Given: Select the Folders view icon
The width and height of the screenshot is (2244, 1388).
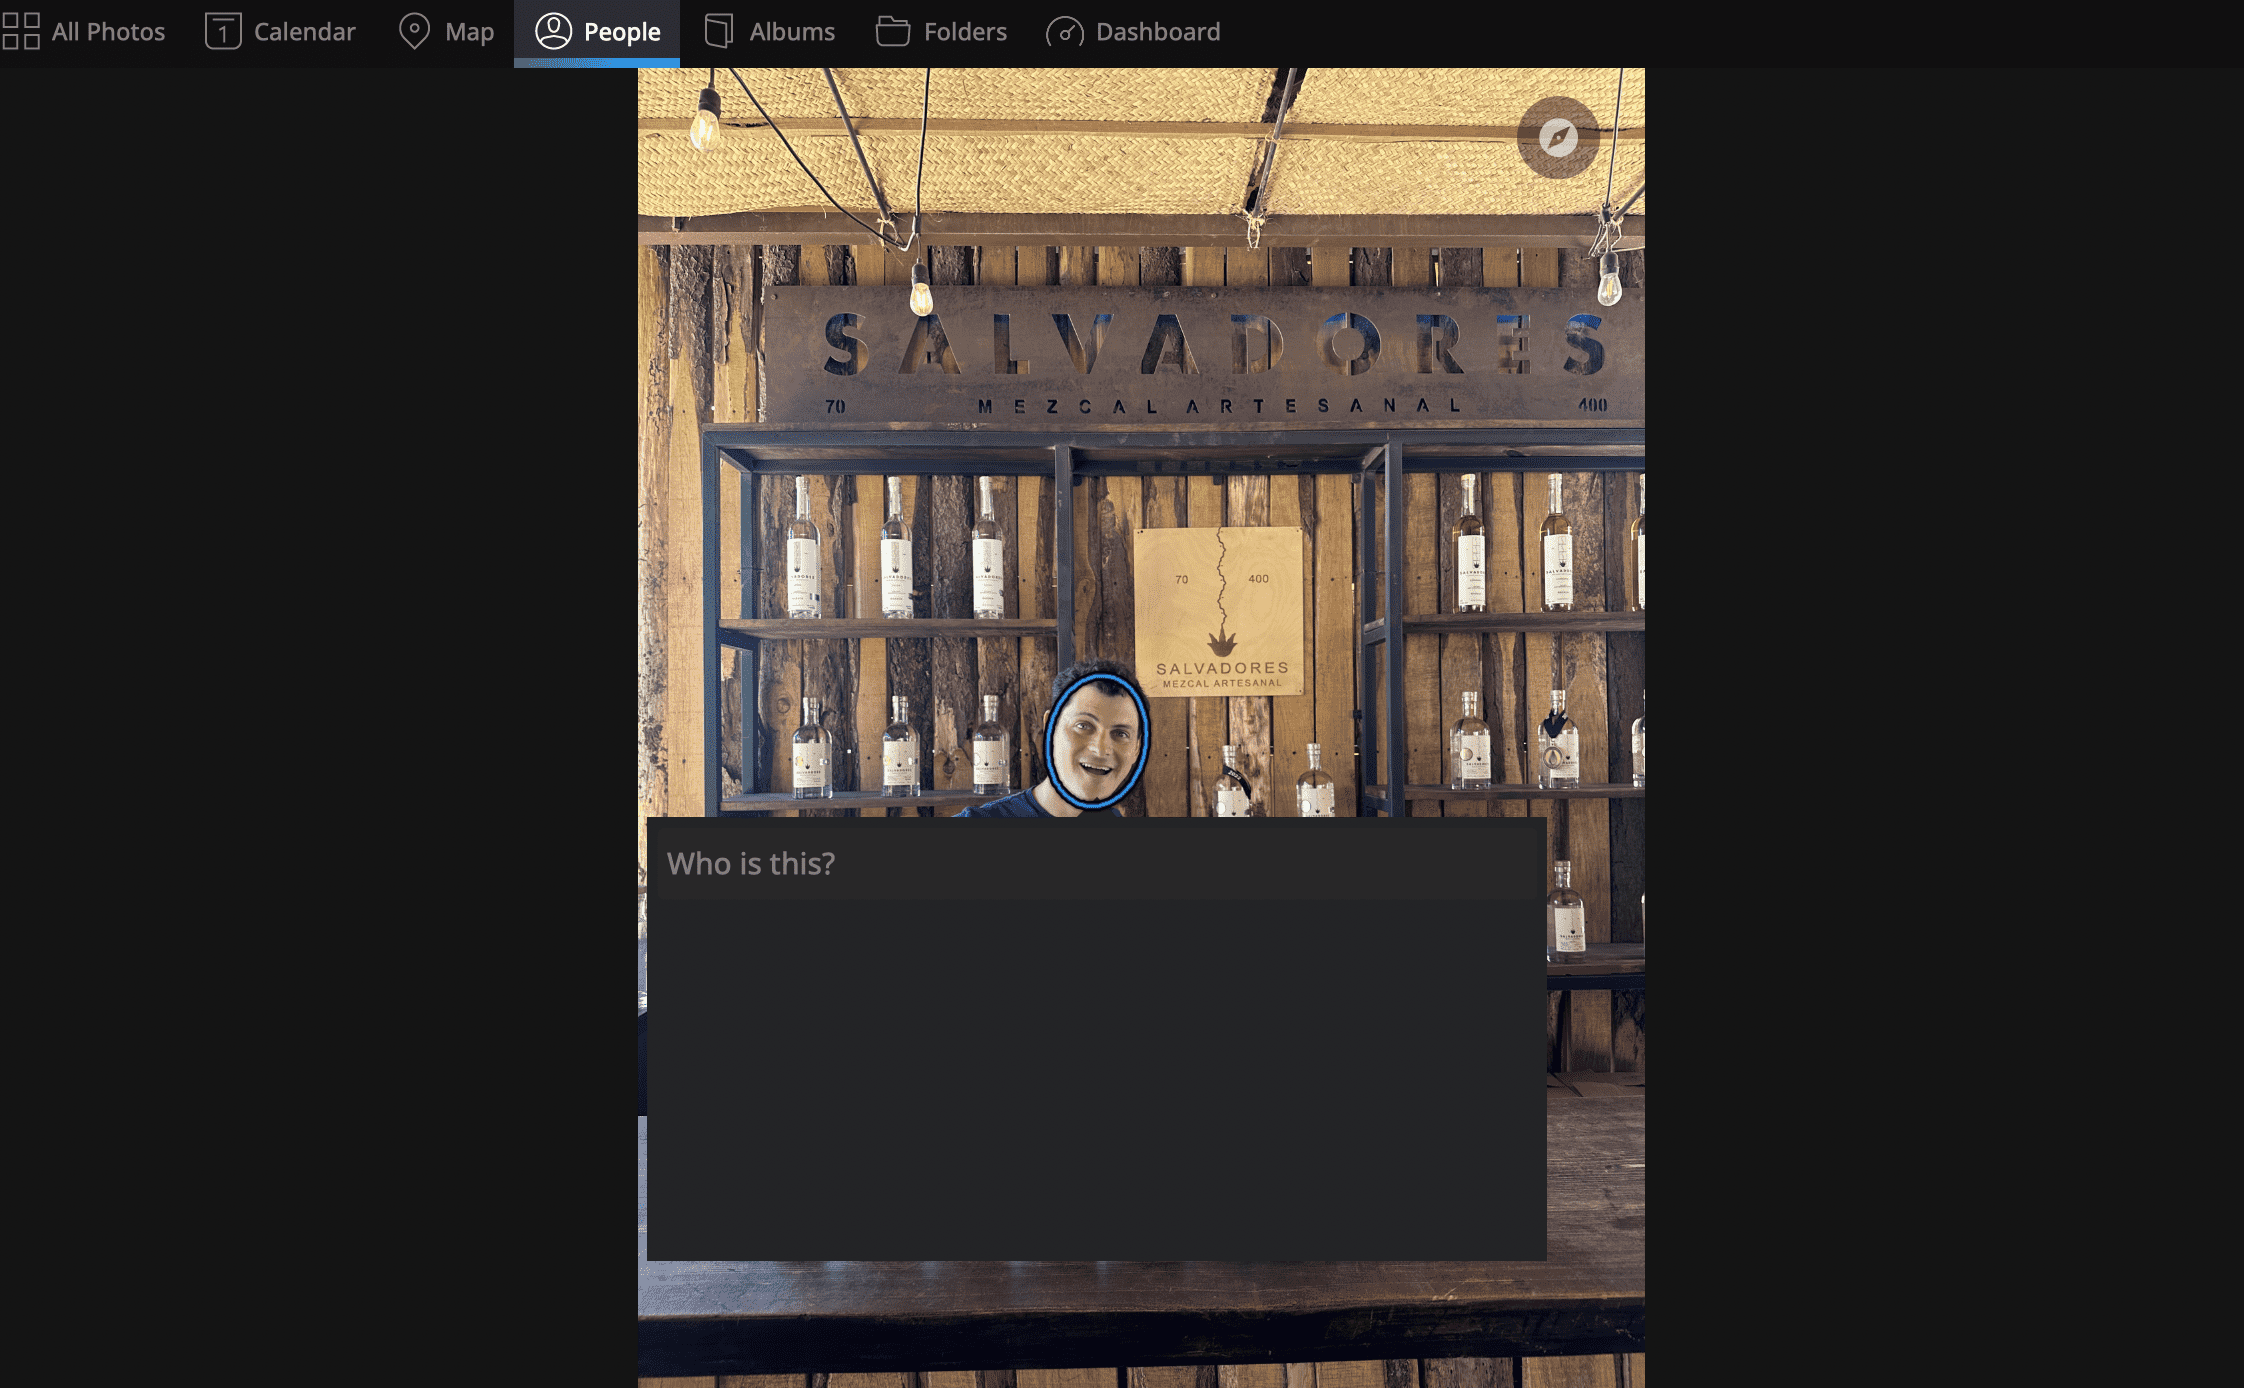Looking at the screenshot, I should pos(894,32).
